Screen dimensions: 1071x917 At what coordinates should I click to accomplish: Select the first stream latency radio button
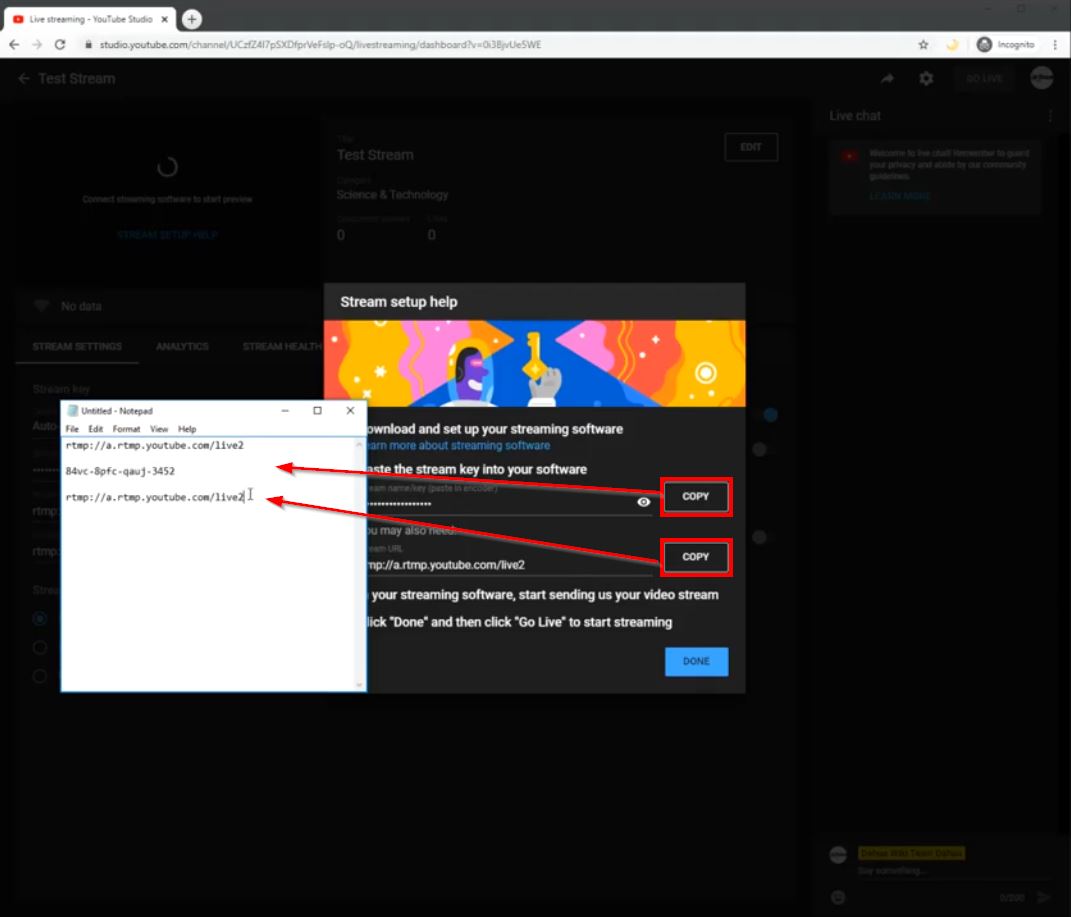[40, 619]
